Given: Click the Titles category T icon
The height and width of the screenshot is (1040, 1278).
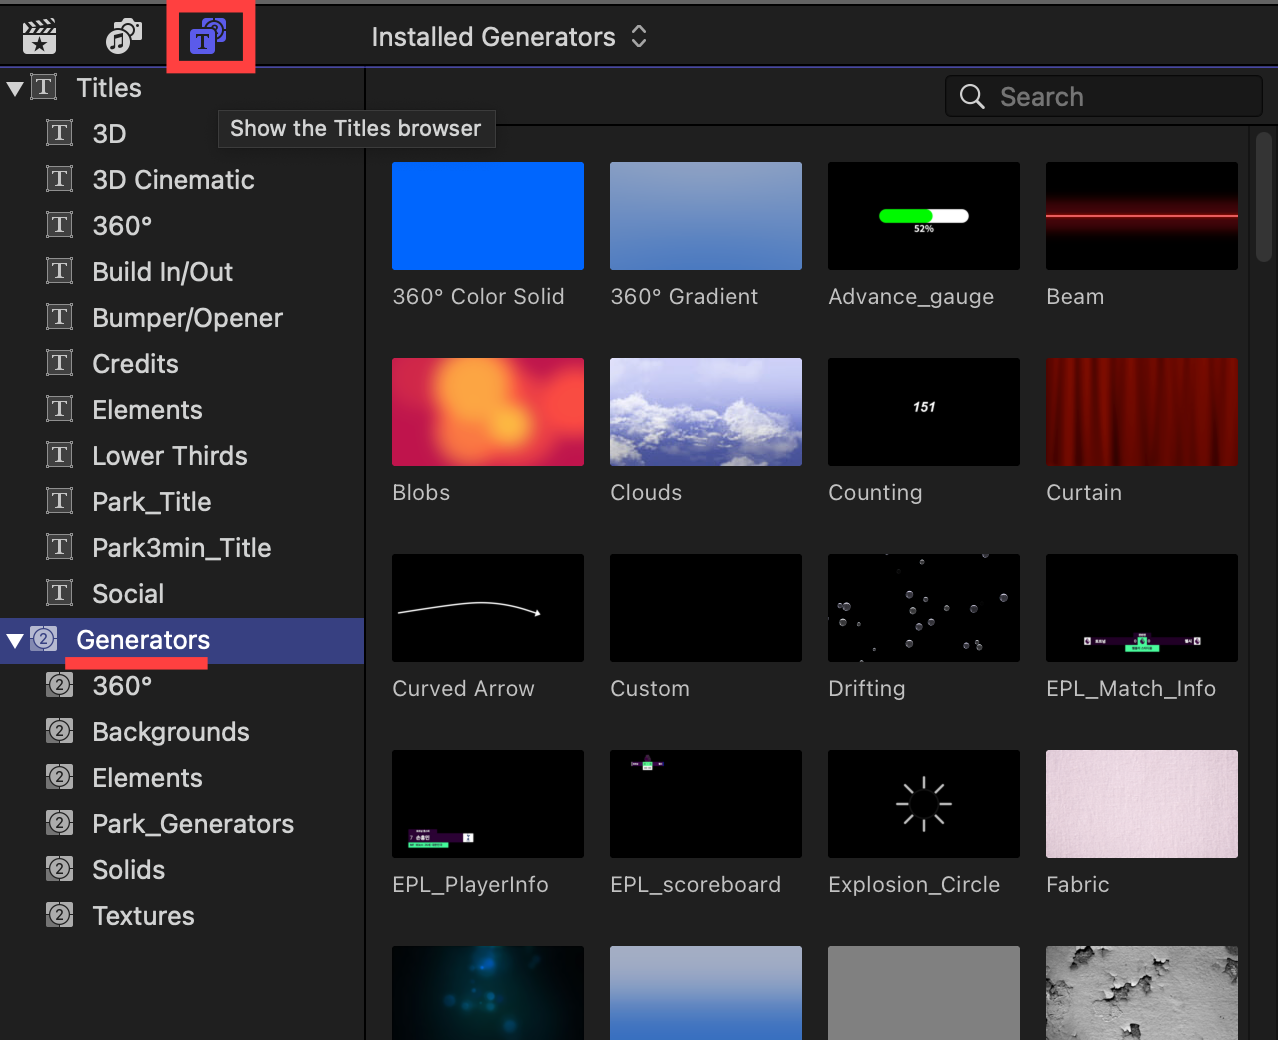Looking at the screenshot, I should 44,87.
